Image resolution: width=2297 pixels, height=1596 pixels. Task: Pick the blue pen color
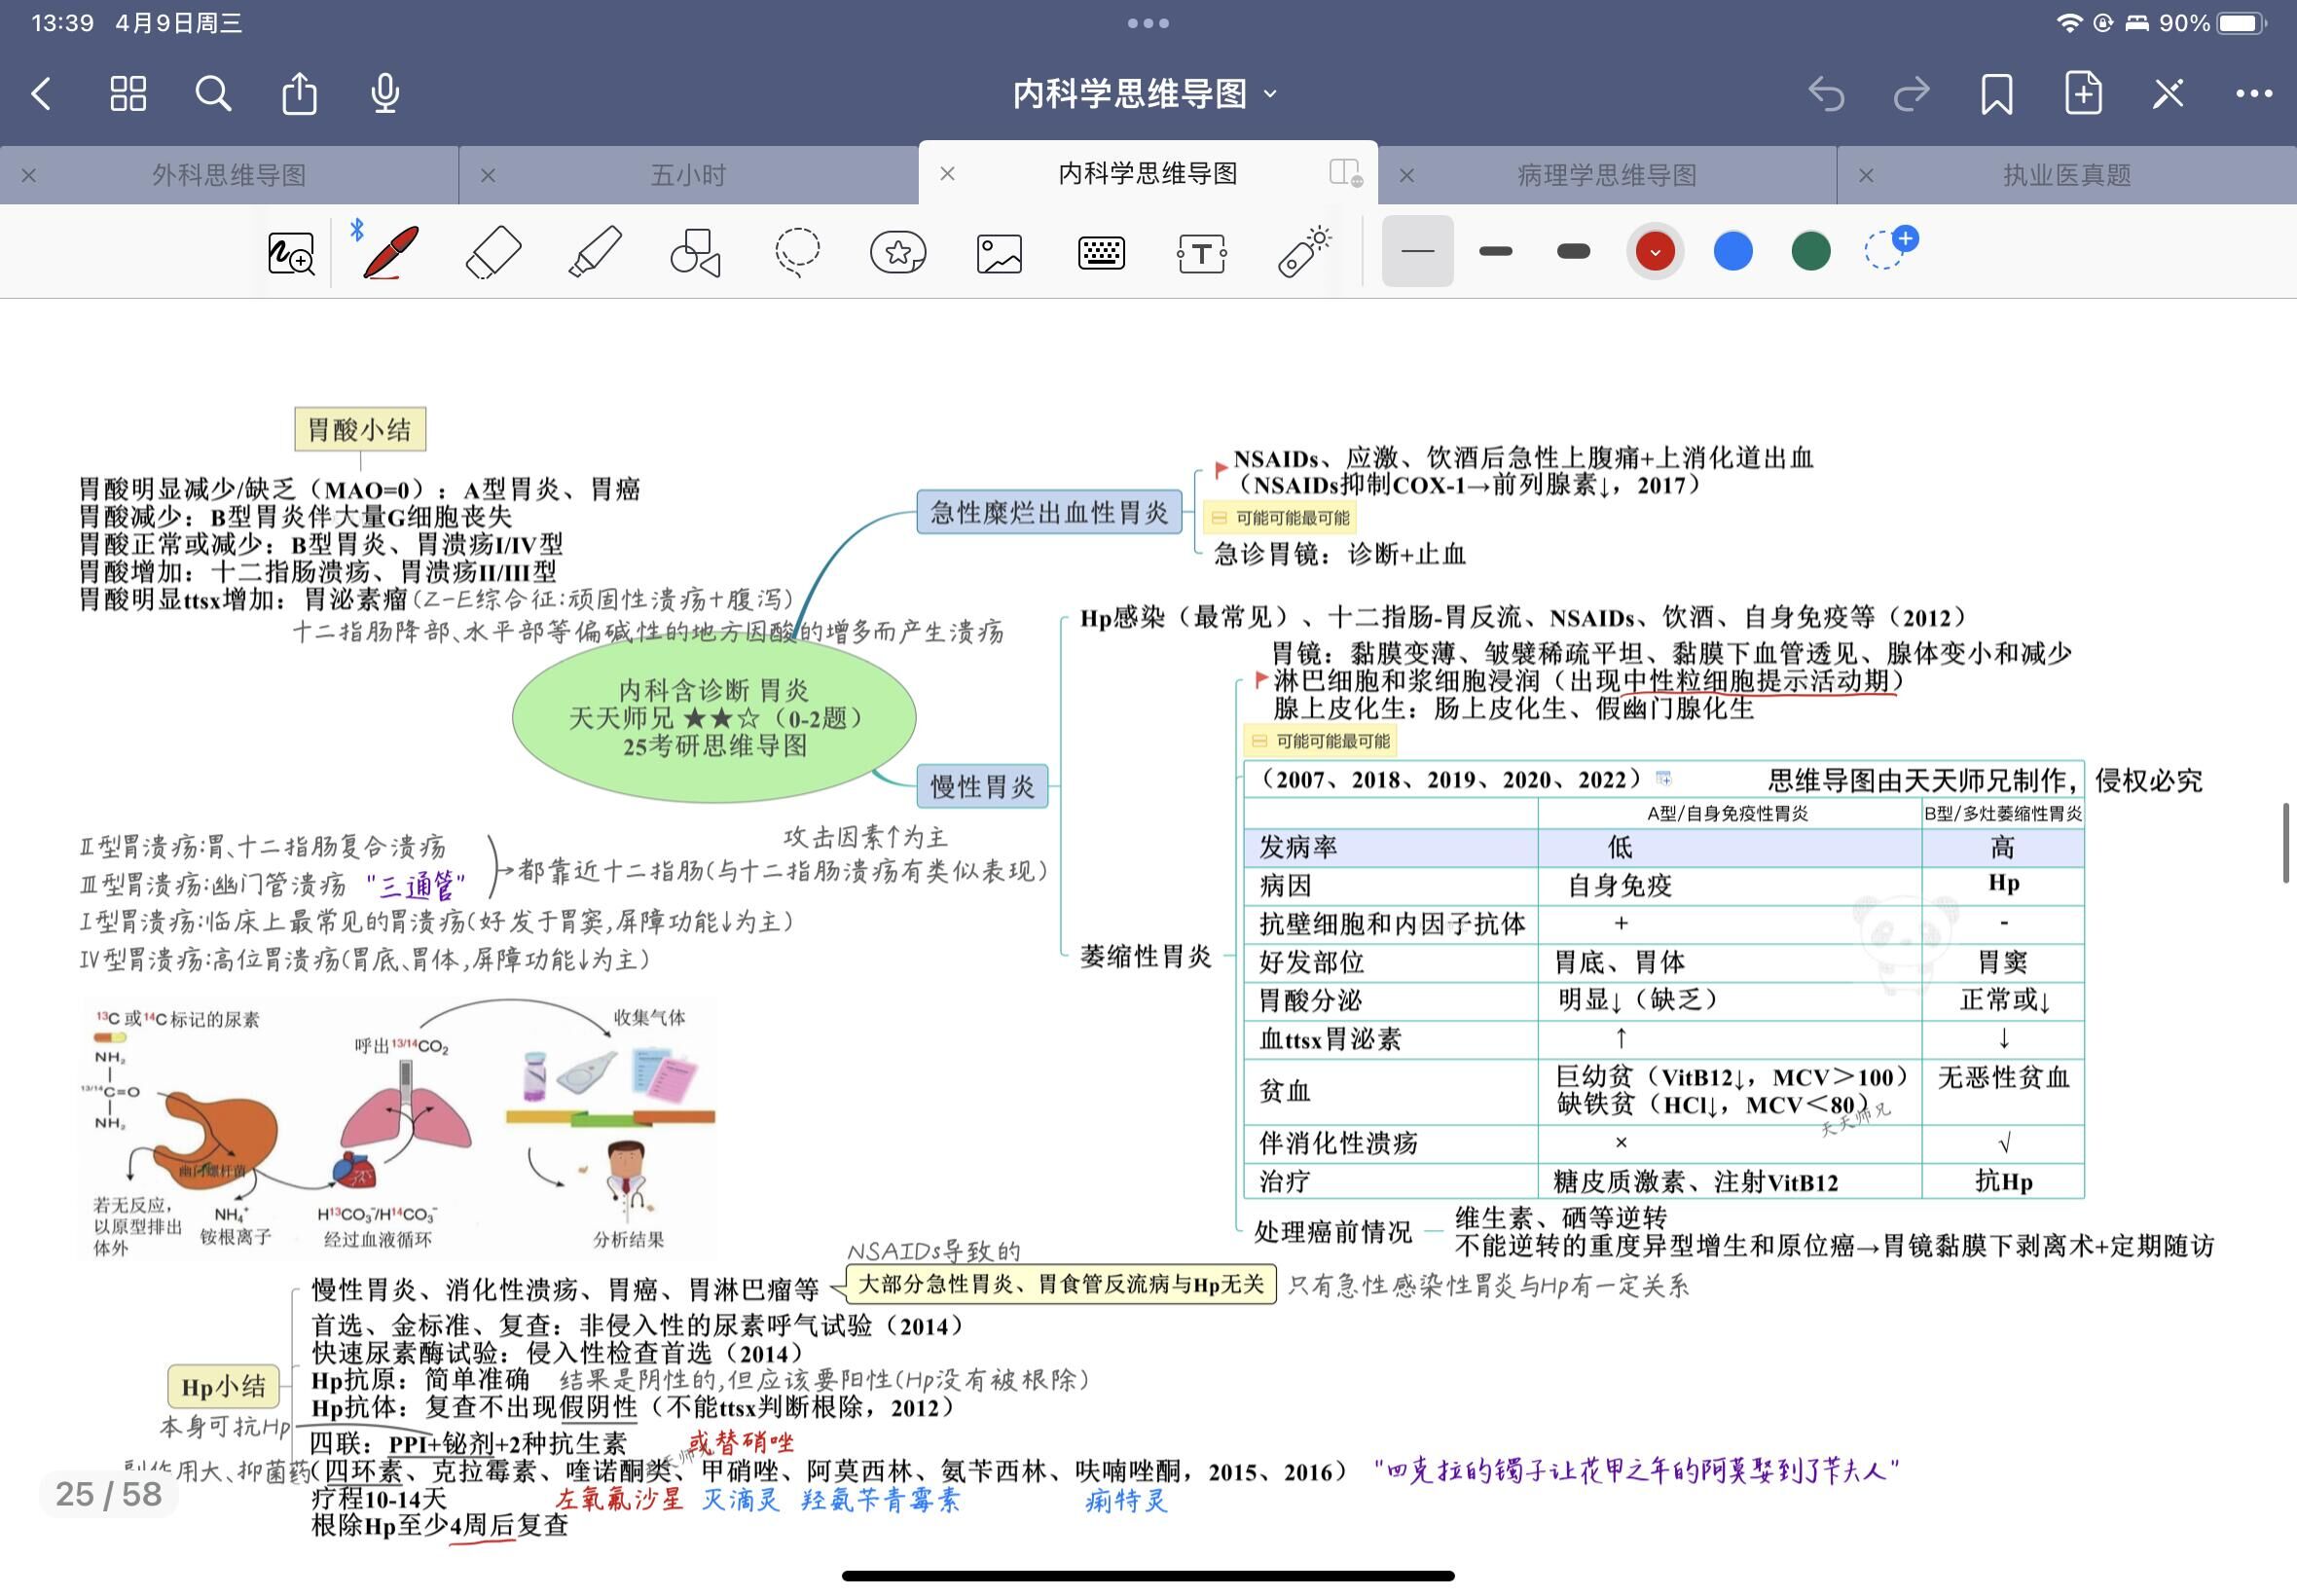pyautogui.click(x=1733, y=252)
